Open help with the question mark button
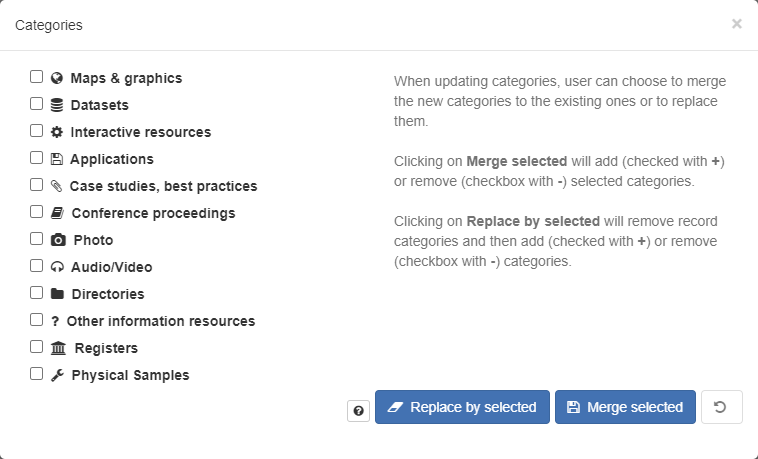This screenshot has width=758, height=459. [358, 411]
